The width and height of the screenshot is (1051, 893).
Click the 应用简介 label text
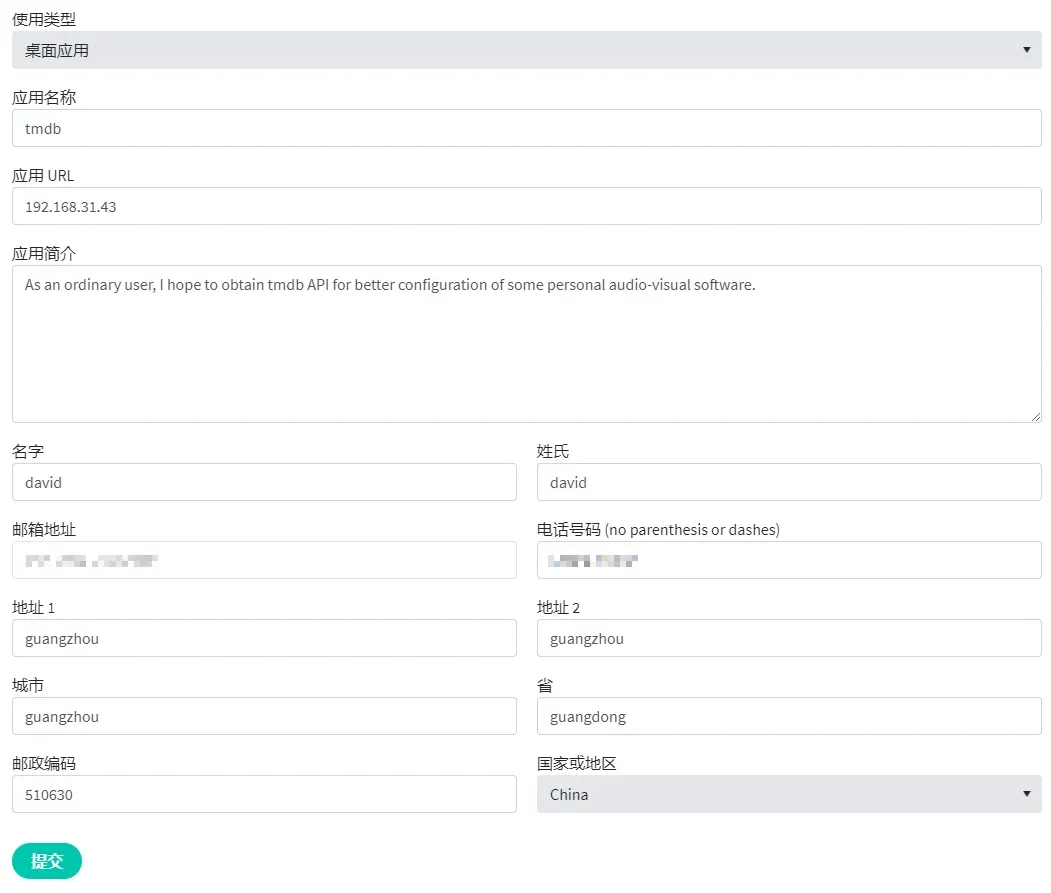click(43, 254)
